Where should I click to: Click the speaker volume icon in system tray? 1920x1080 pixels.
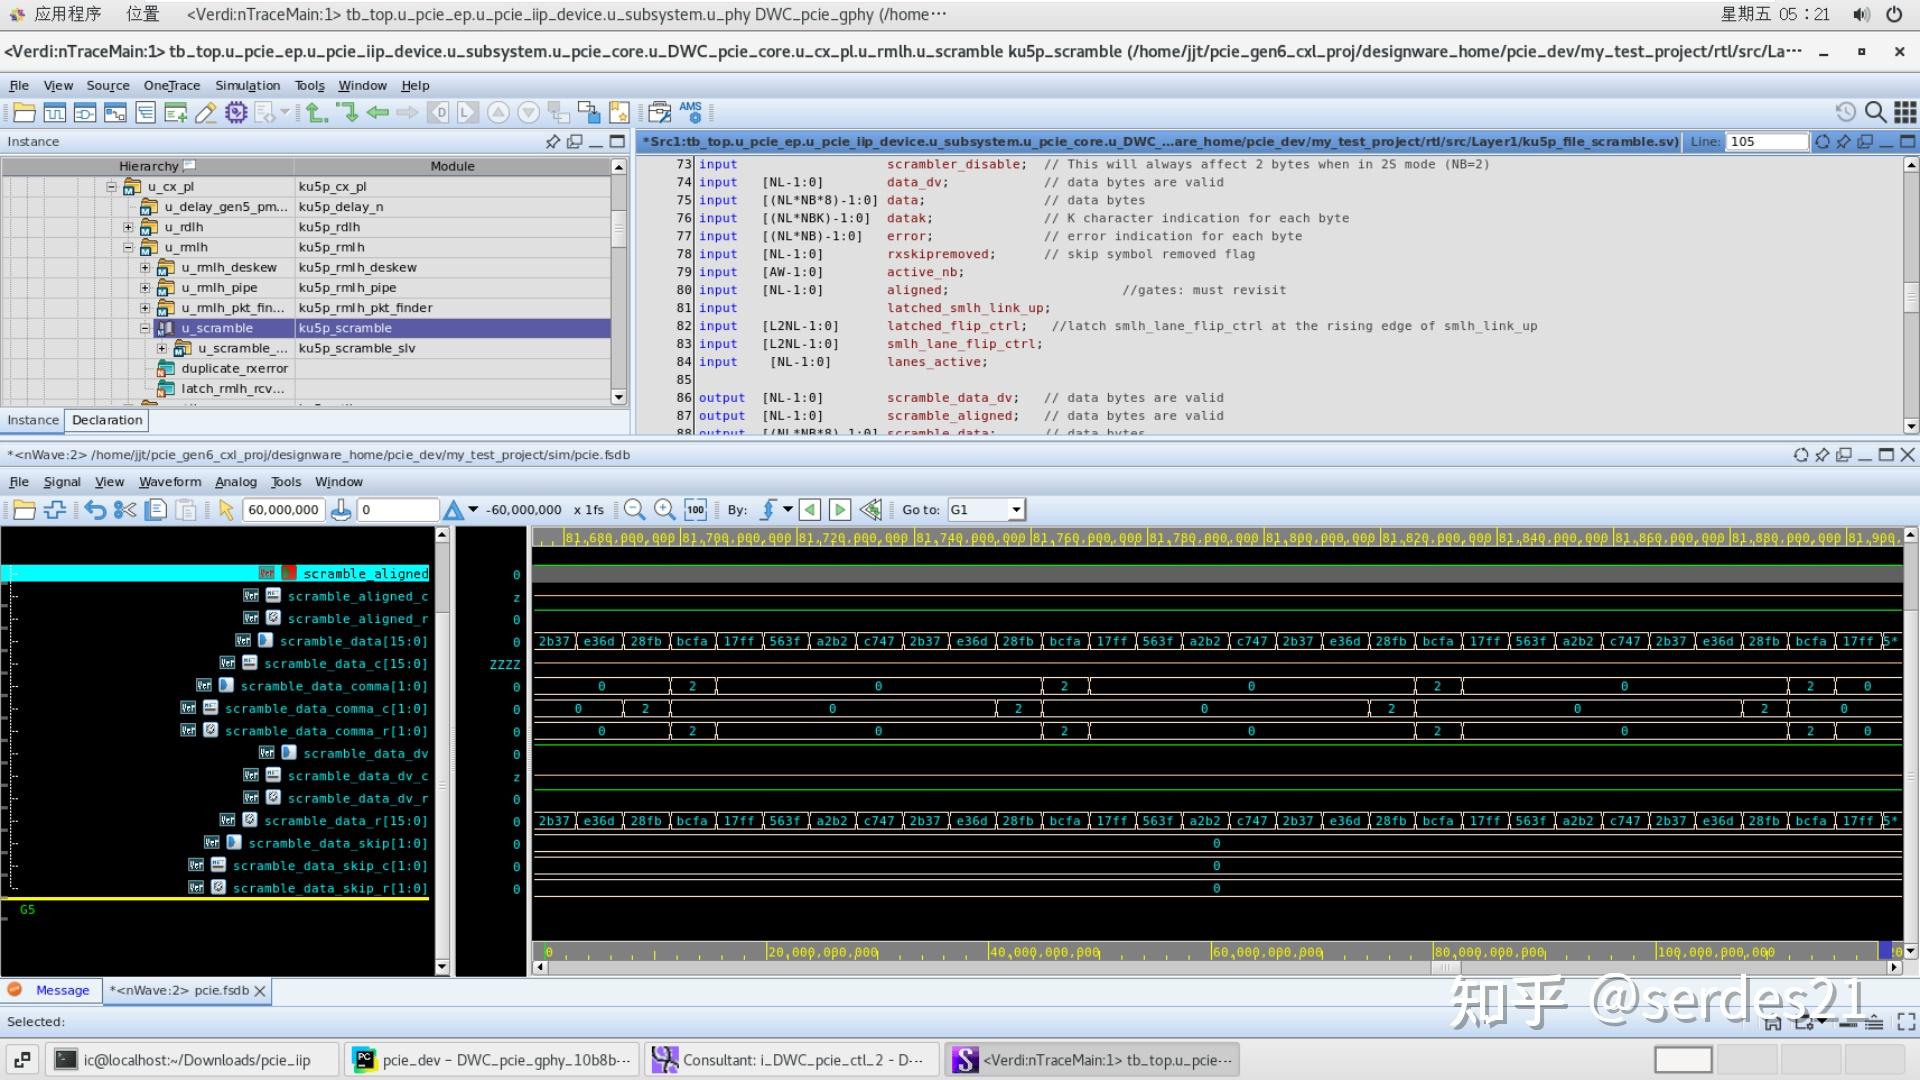point(1861,14)
